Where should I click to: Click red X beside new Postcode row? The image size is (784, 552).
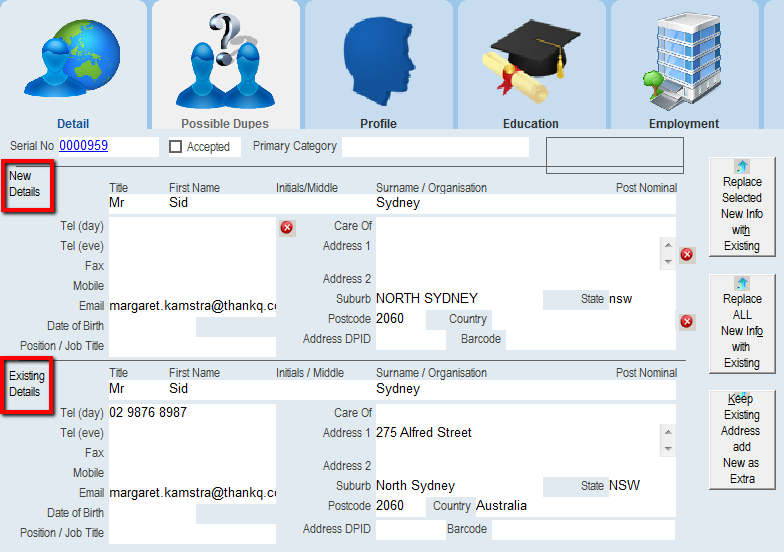pyautogui.click(x=687, y=321)
